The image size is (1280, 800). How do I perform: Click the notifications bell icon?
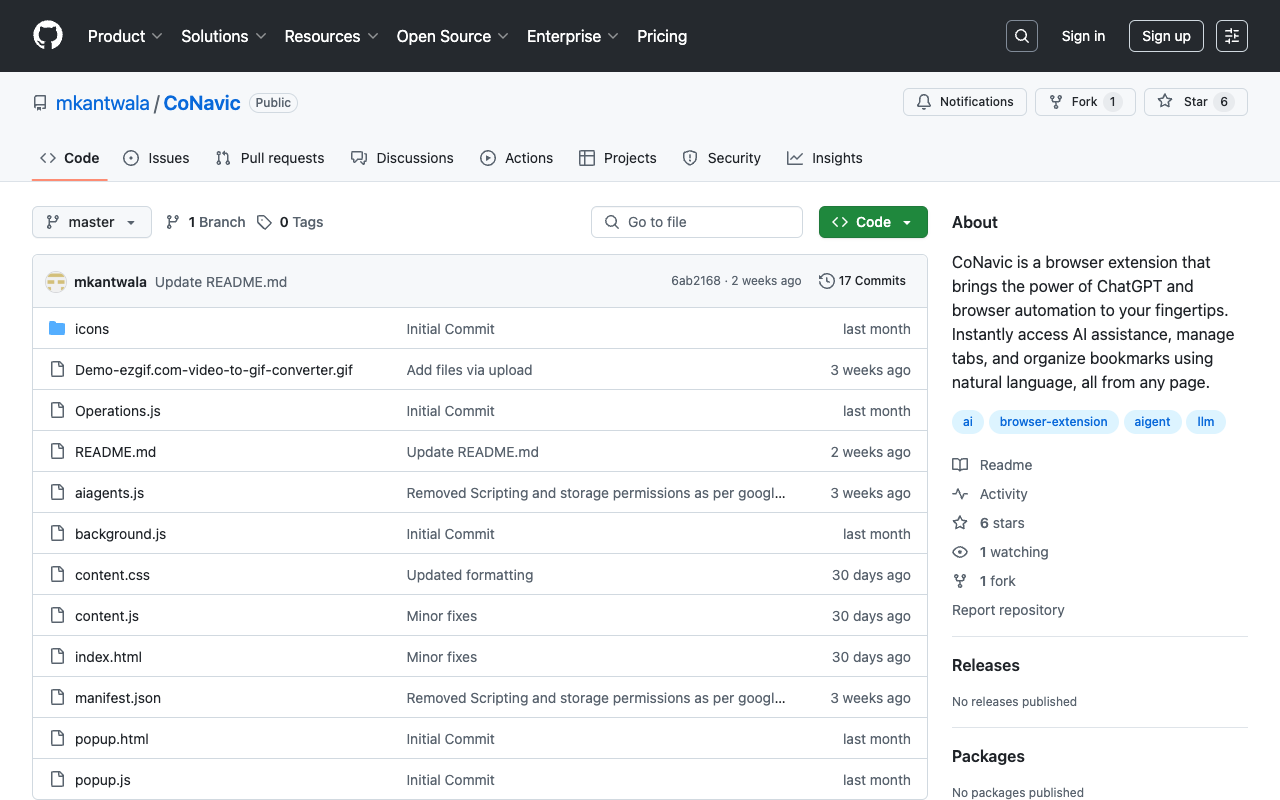(x=923, y=101)
